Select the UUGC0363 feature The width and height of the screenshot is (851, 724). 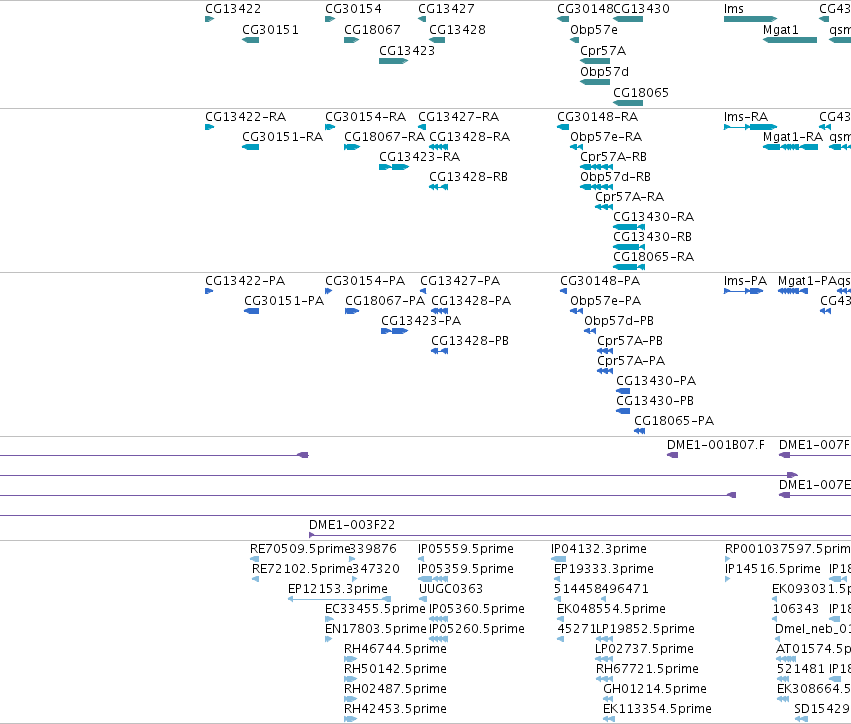pyautogui.click(x=423, y=599)
